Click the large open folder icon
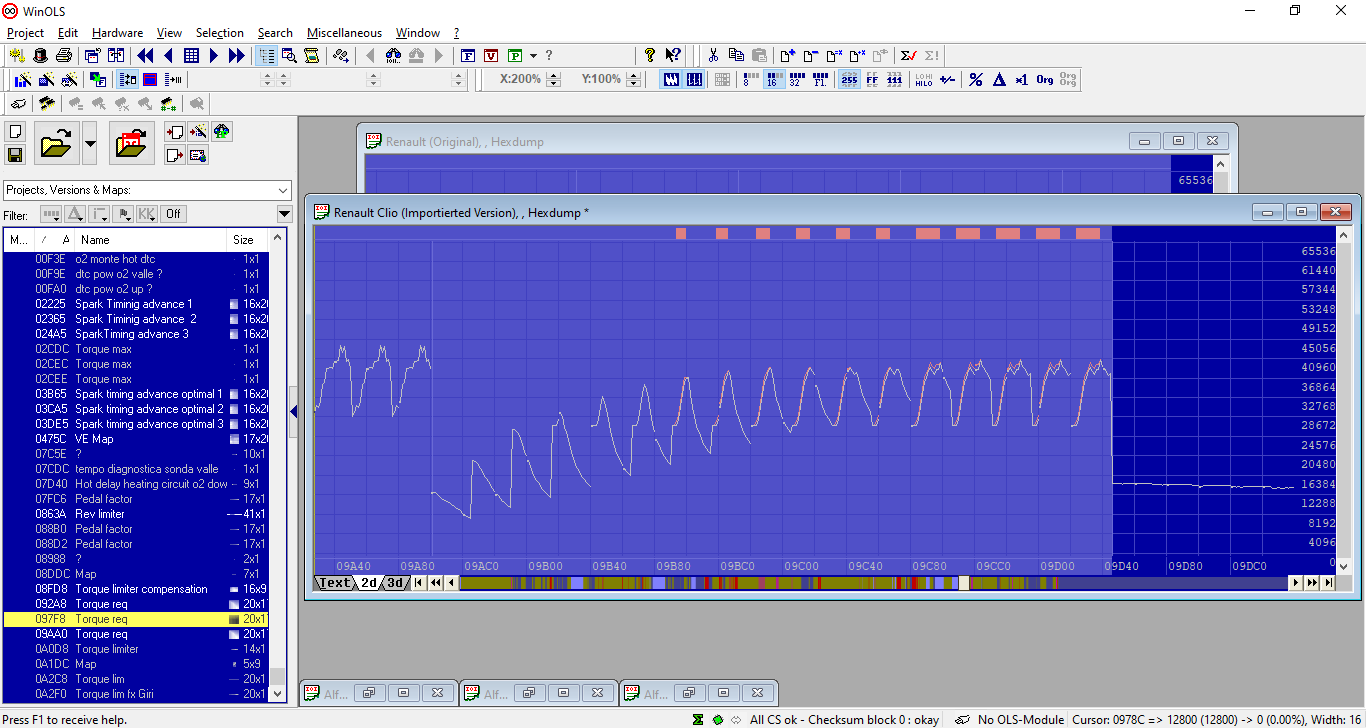Screen dimensions: 1366x728 coord(56,144)
